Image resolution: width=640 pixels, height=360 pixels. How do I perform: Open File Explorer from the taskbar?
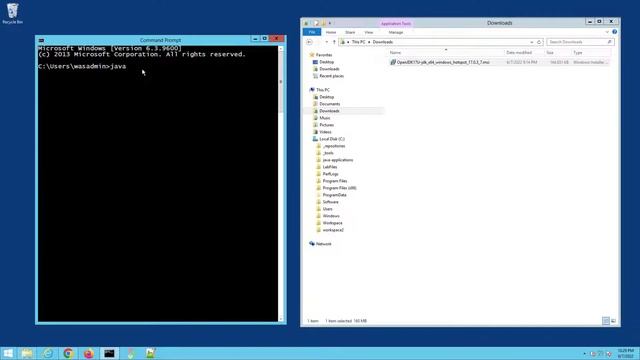tap(27, 353)
